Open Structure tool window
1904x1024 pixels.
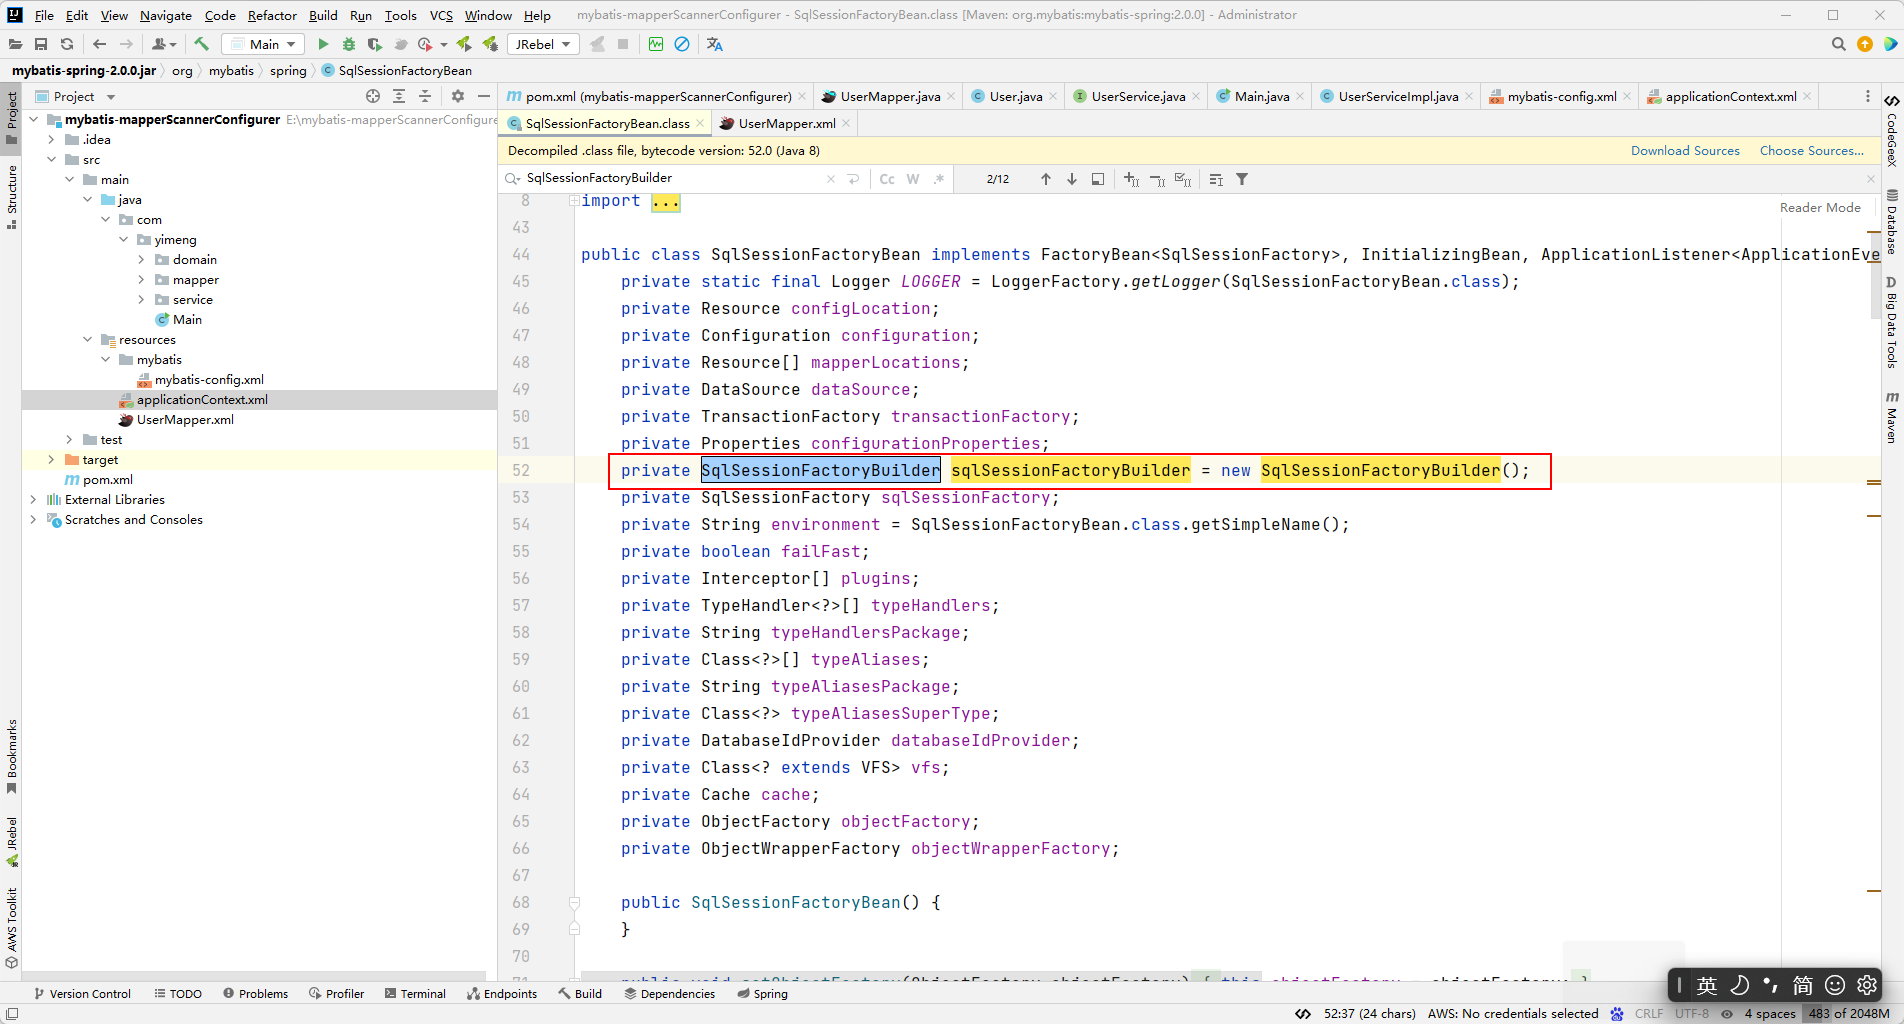click(12, 197)
